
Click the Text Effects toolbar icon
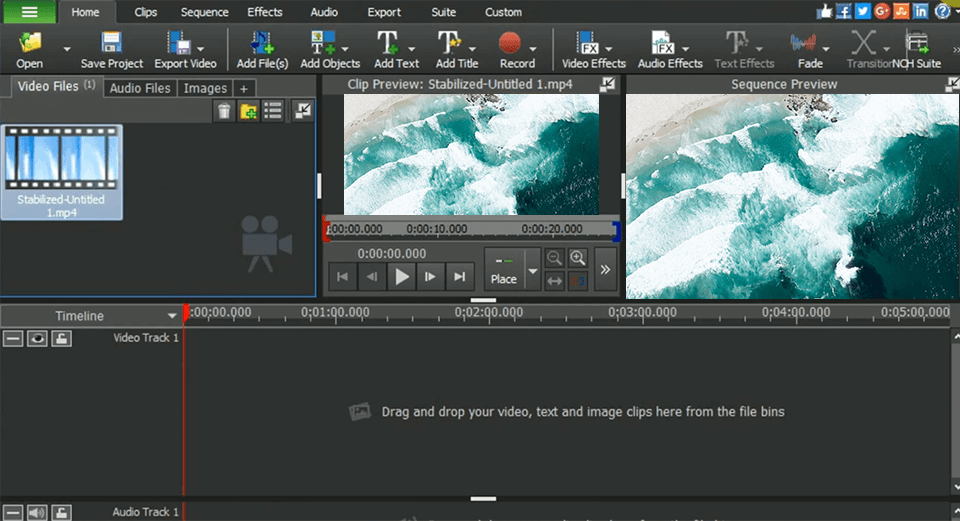click(x=737, y=43)
